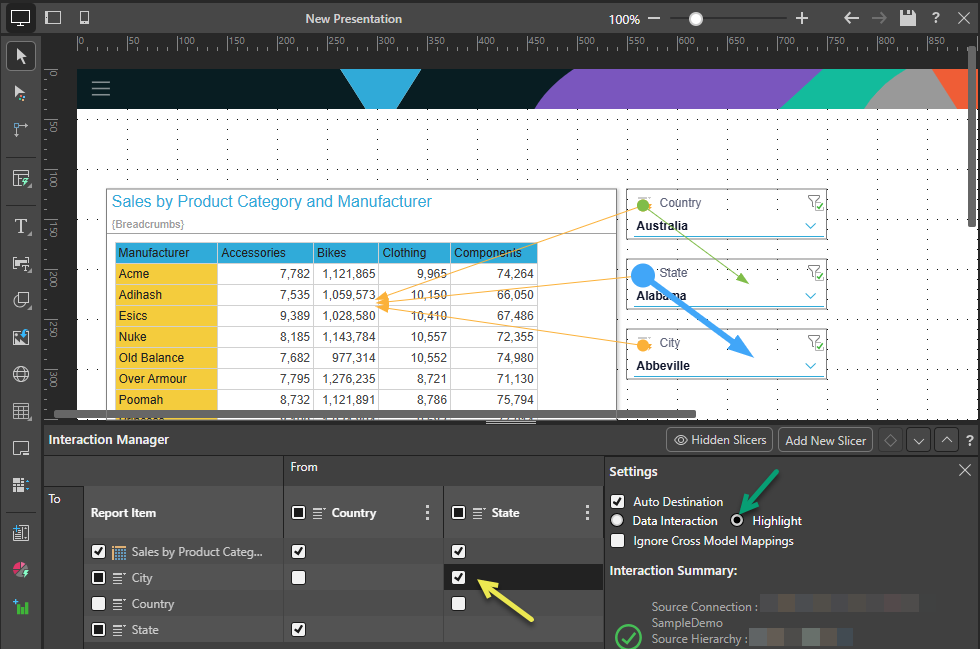Click the diamond icon in Interaction Manager
The height and width of the screenshot is (649, 980).
pos(890,440)
